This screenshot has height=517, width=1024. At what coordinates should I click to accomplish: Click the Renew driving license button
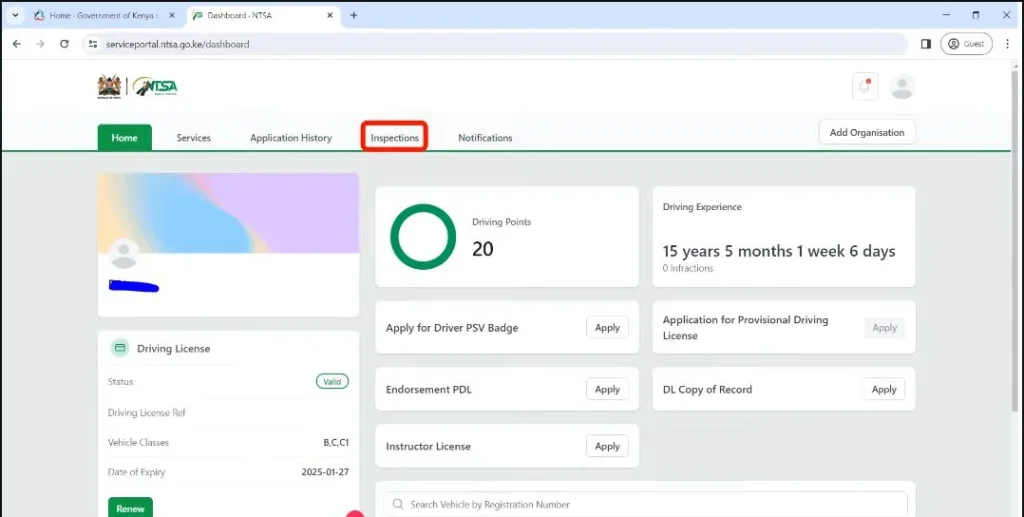click(130, 508)
